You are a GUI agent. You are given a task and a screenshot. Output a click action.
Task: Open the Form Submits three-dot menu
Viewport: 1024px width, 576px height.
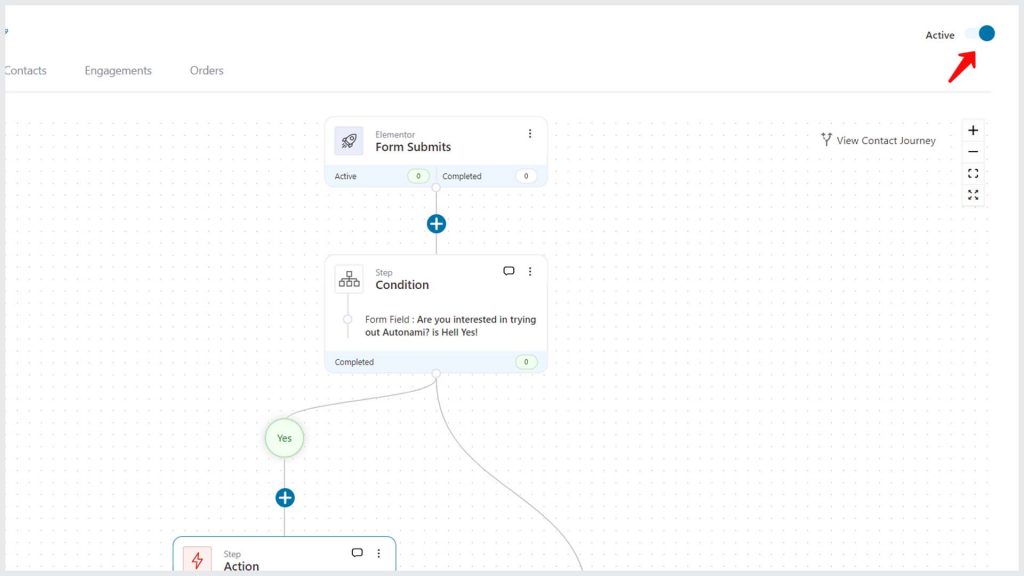(x=530, y=133)
